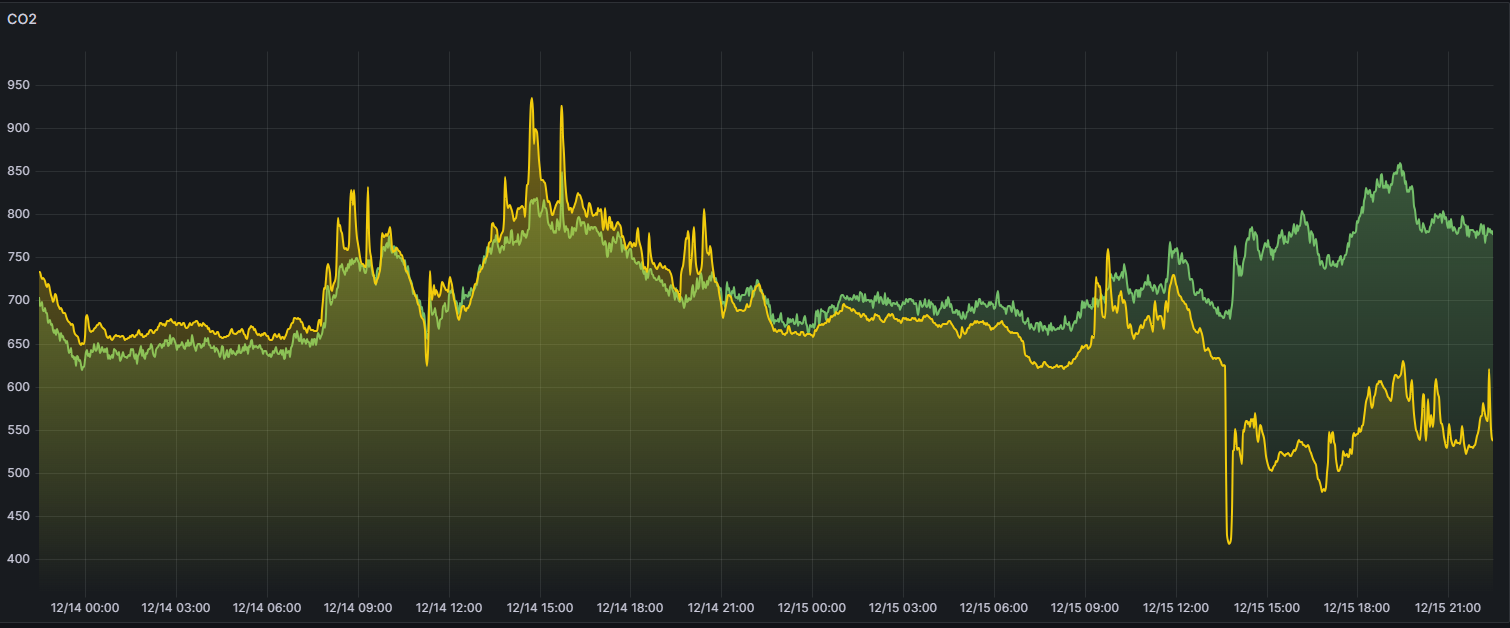Click the 400 y-axis label
This screenshot has height=628, width=1510.
tap(19, 560)
